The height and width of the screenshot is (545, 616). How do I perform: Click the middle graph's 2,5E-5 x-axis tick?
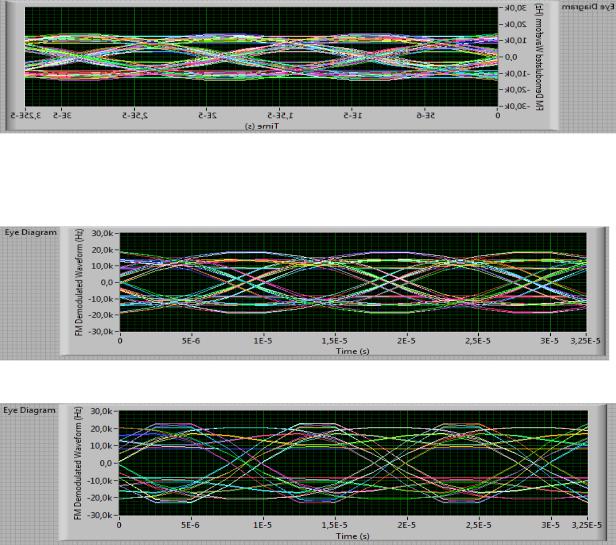click(478, 341)
